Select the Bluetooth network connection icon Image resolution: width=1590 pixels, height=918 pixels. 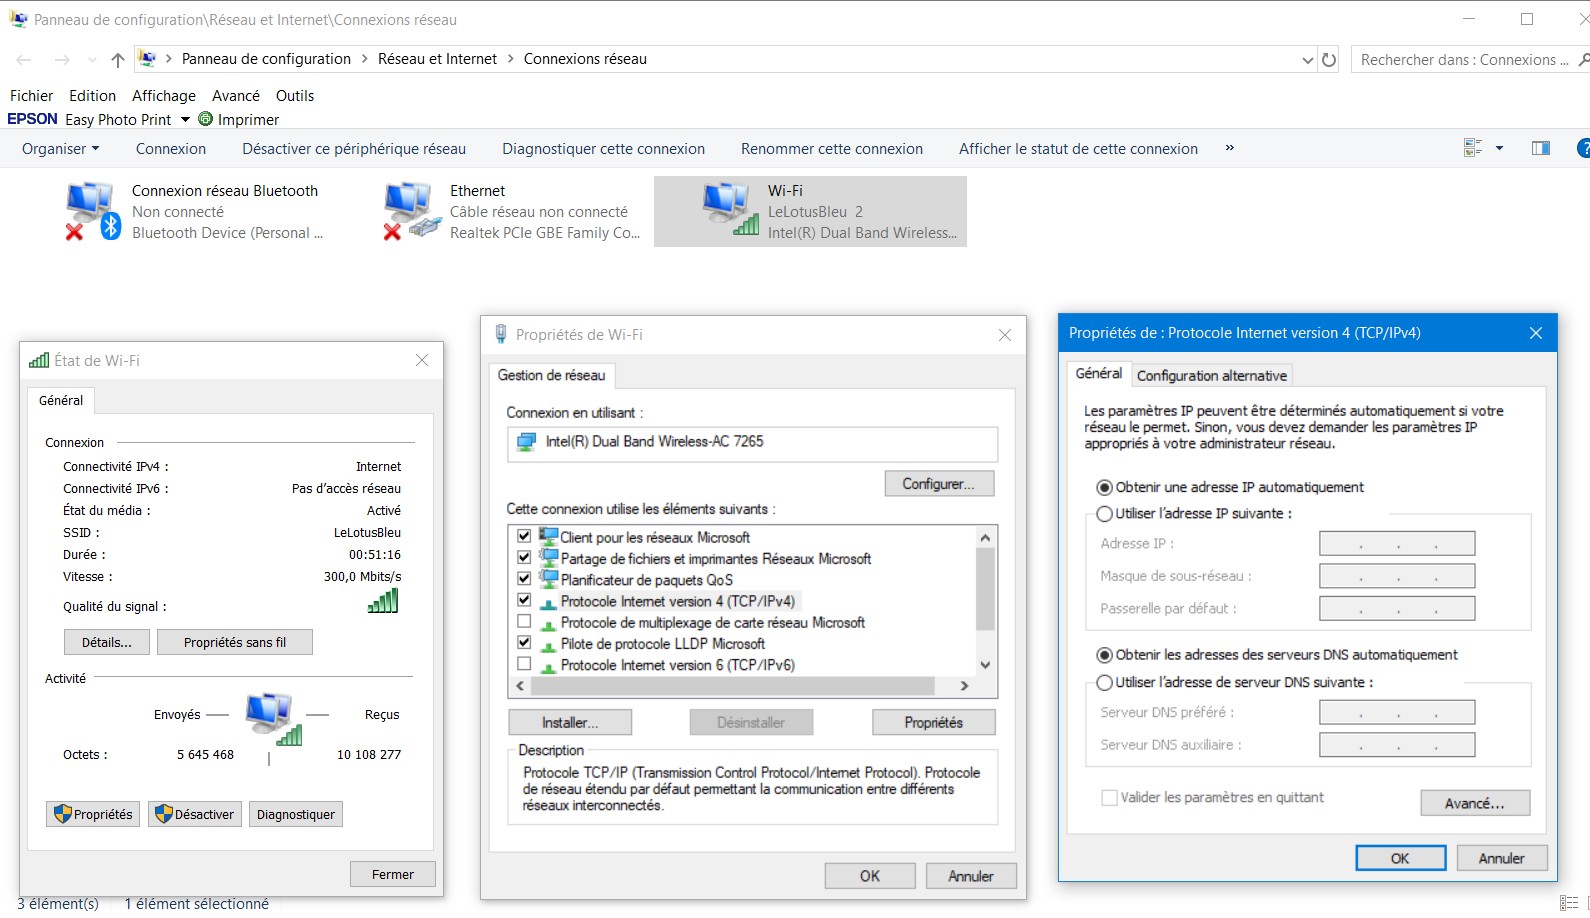92,211
